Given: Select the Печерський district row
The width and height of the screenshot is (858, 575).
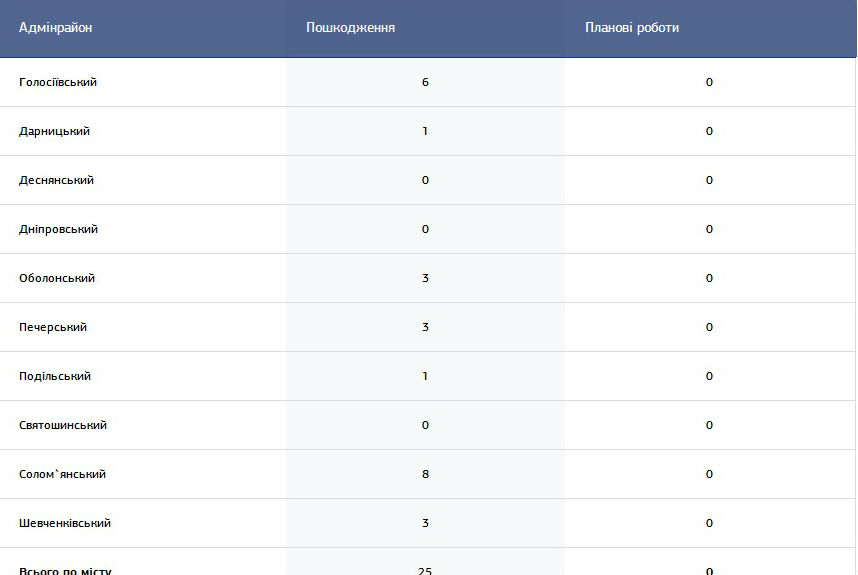Looking at the screenshot, I should pos(428,327).
